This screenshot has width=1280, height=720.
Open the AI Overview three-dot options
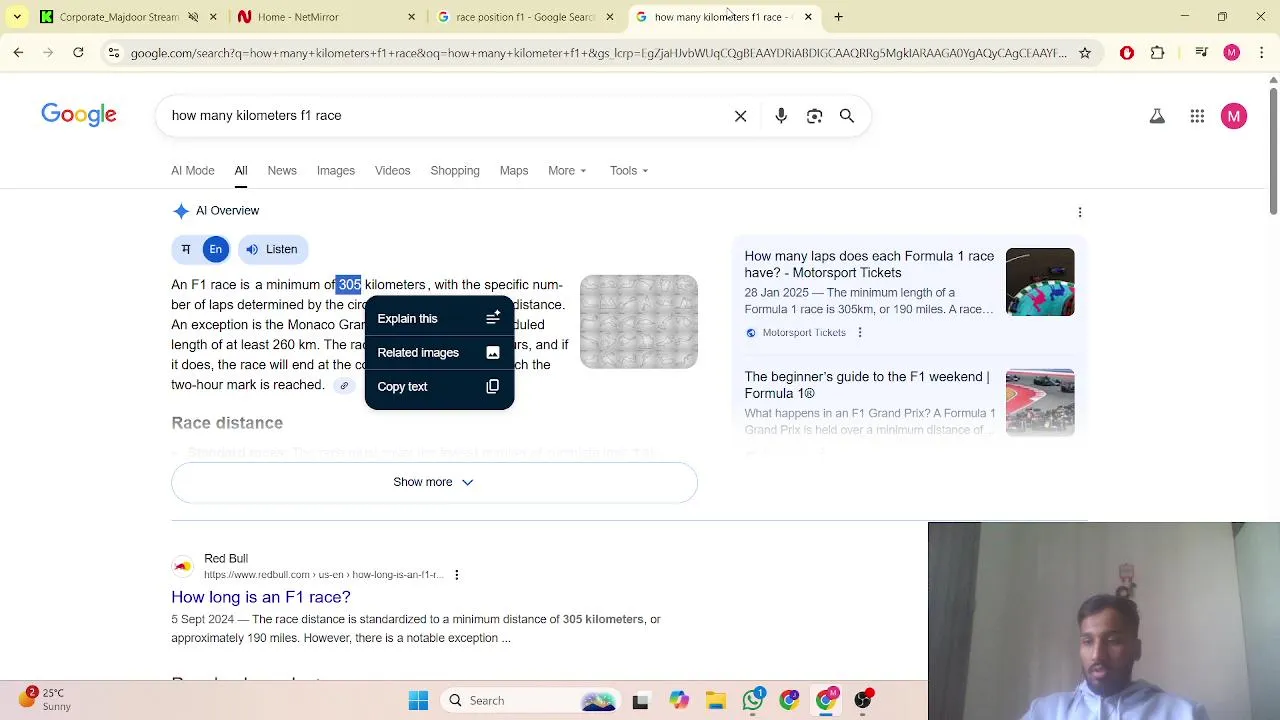[1080, 212]
